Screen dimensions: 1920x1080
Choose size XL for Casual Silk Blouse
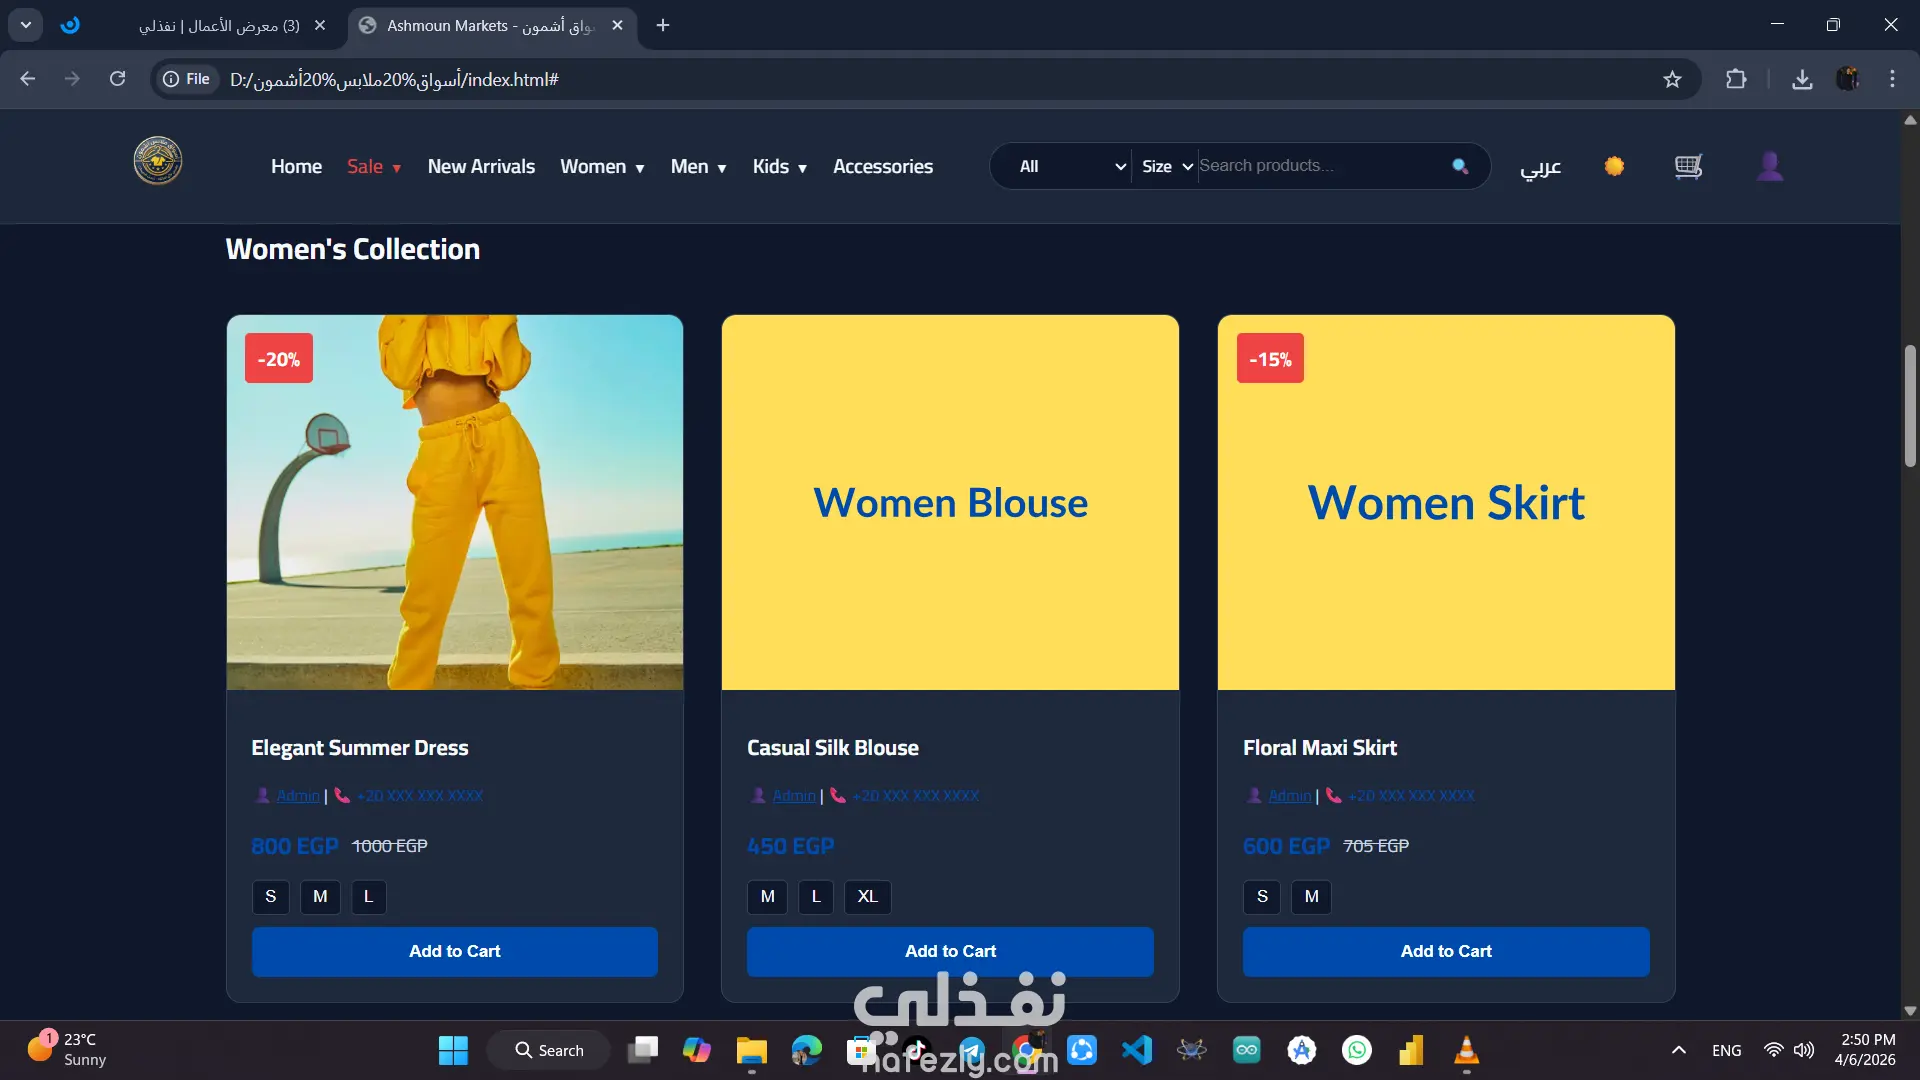click(867, 897)
